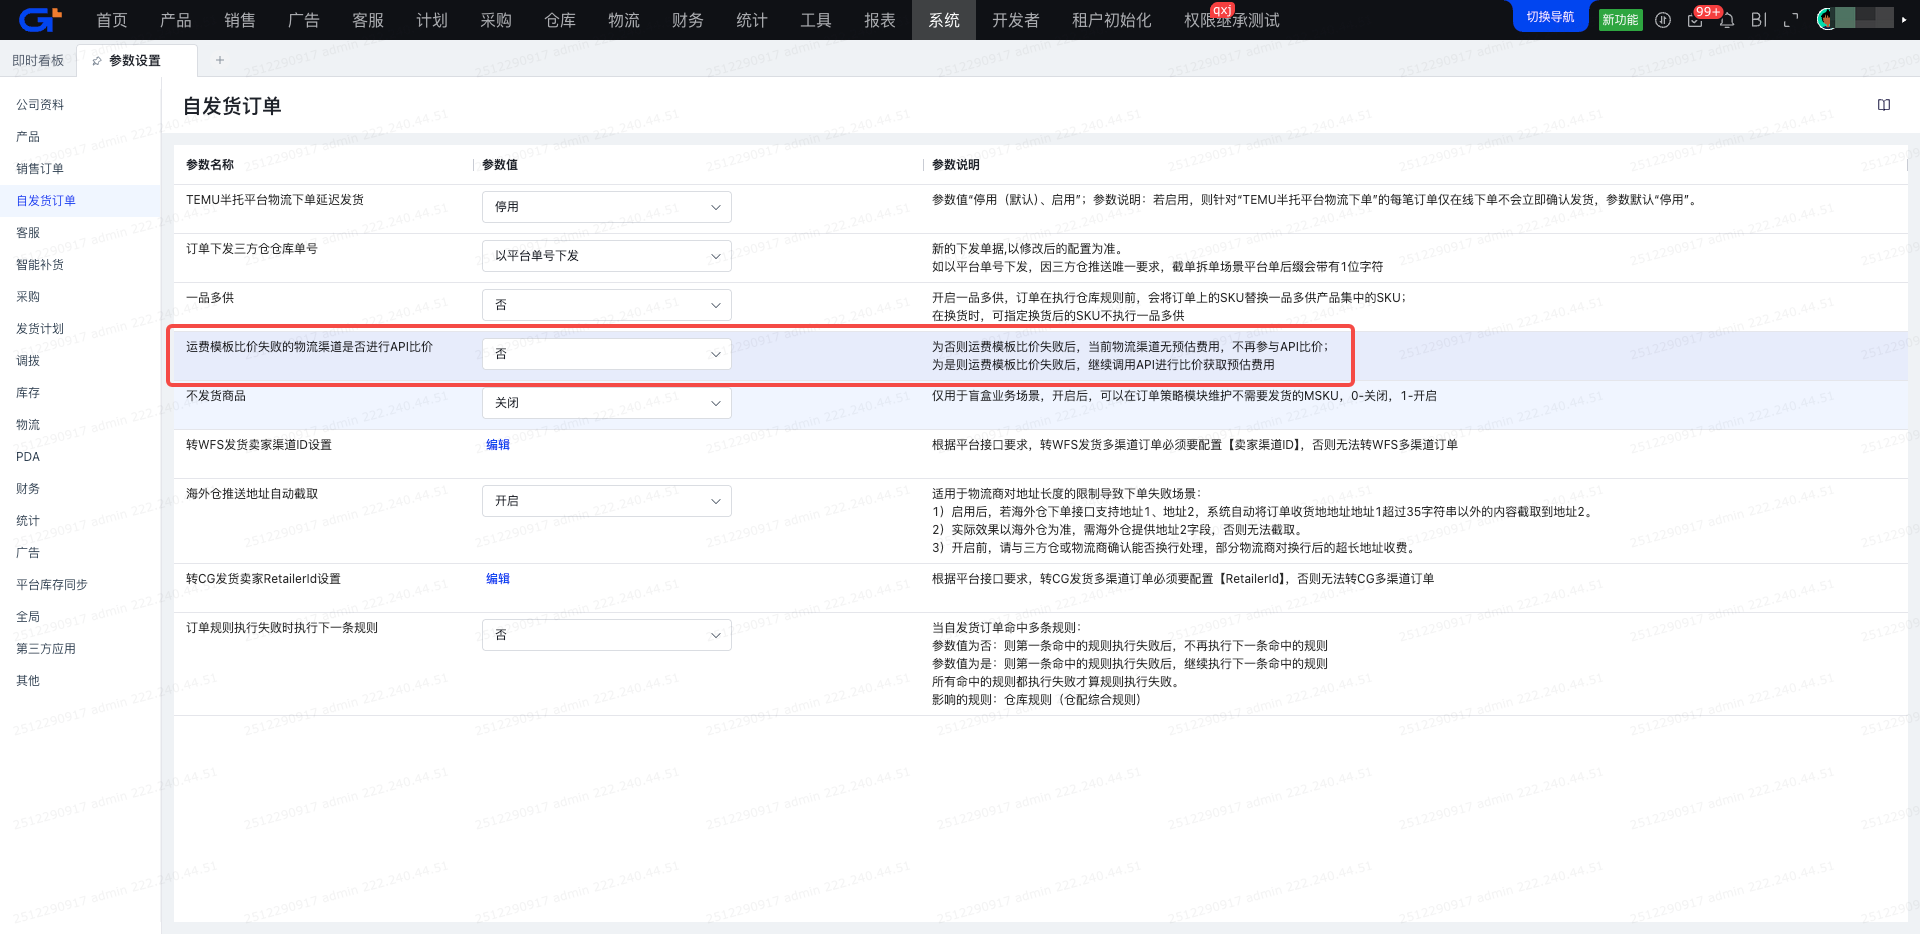Open 统计 in the top navigation
The width and height of the screenshot is (1920, 934).
(x=752, y=20)
